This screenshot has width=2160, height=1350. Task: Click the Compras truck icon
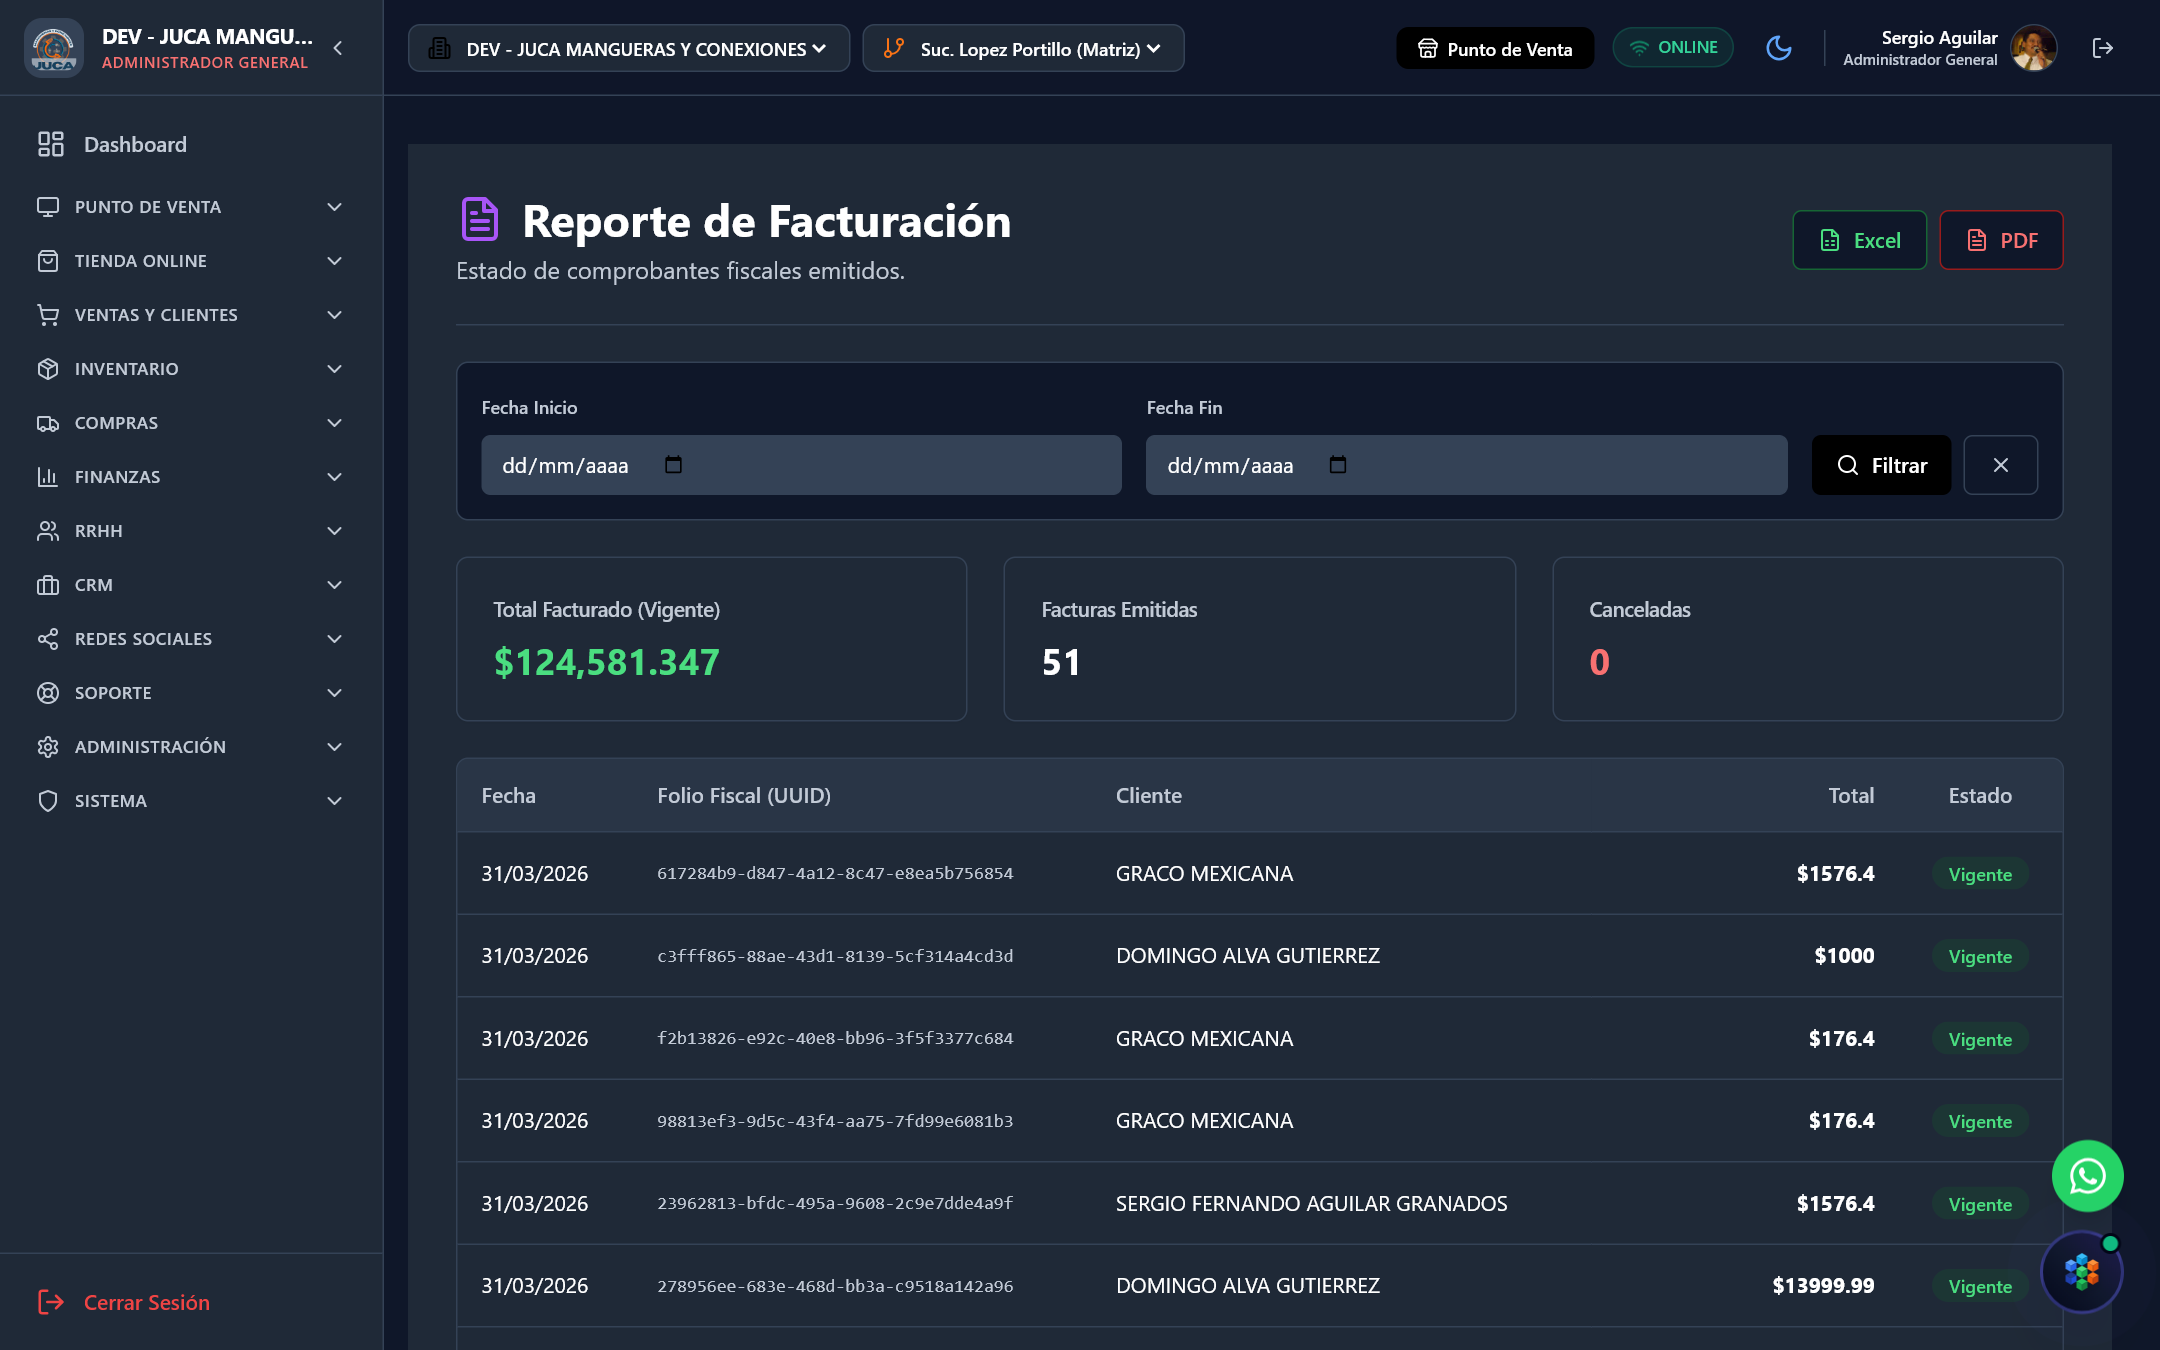(48, 423)
